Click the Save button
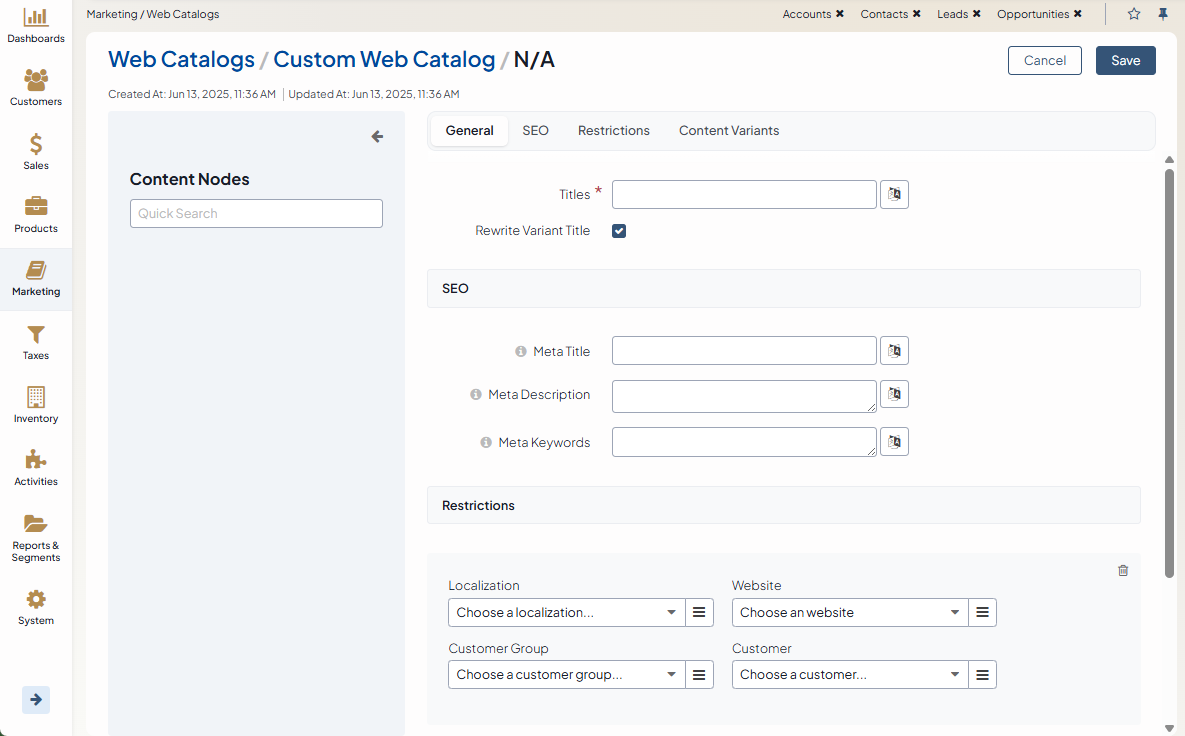The image size is (1185, 736). [1125, 61]
